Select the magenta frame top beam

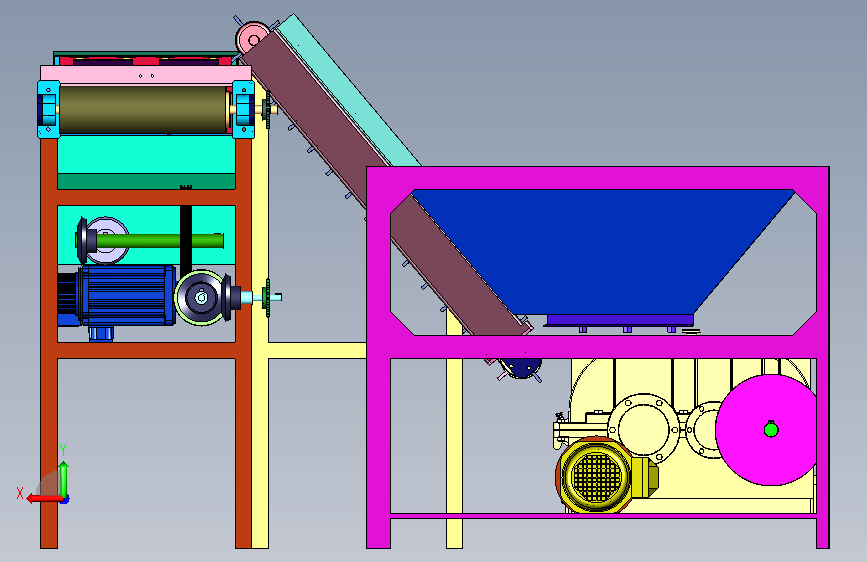[x=598, y=177]
